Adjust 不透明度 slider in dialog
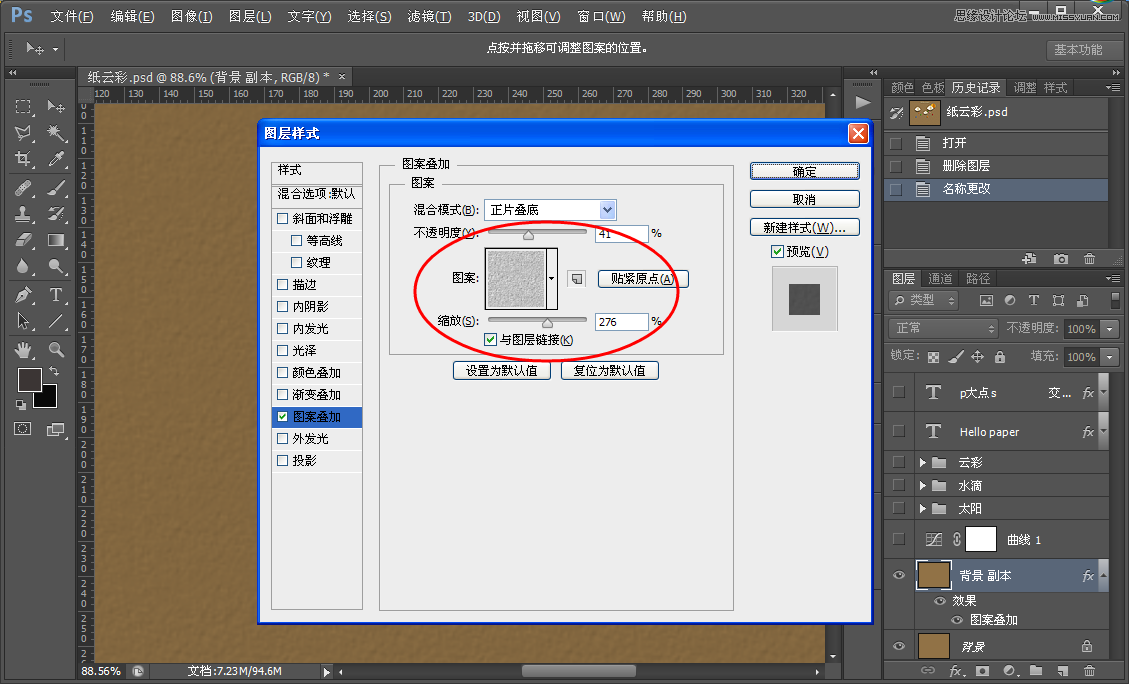Screen dimensions: 1129x684 (x=528, y=234)
